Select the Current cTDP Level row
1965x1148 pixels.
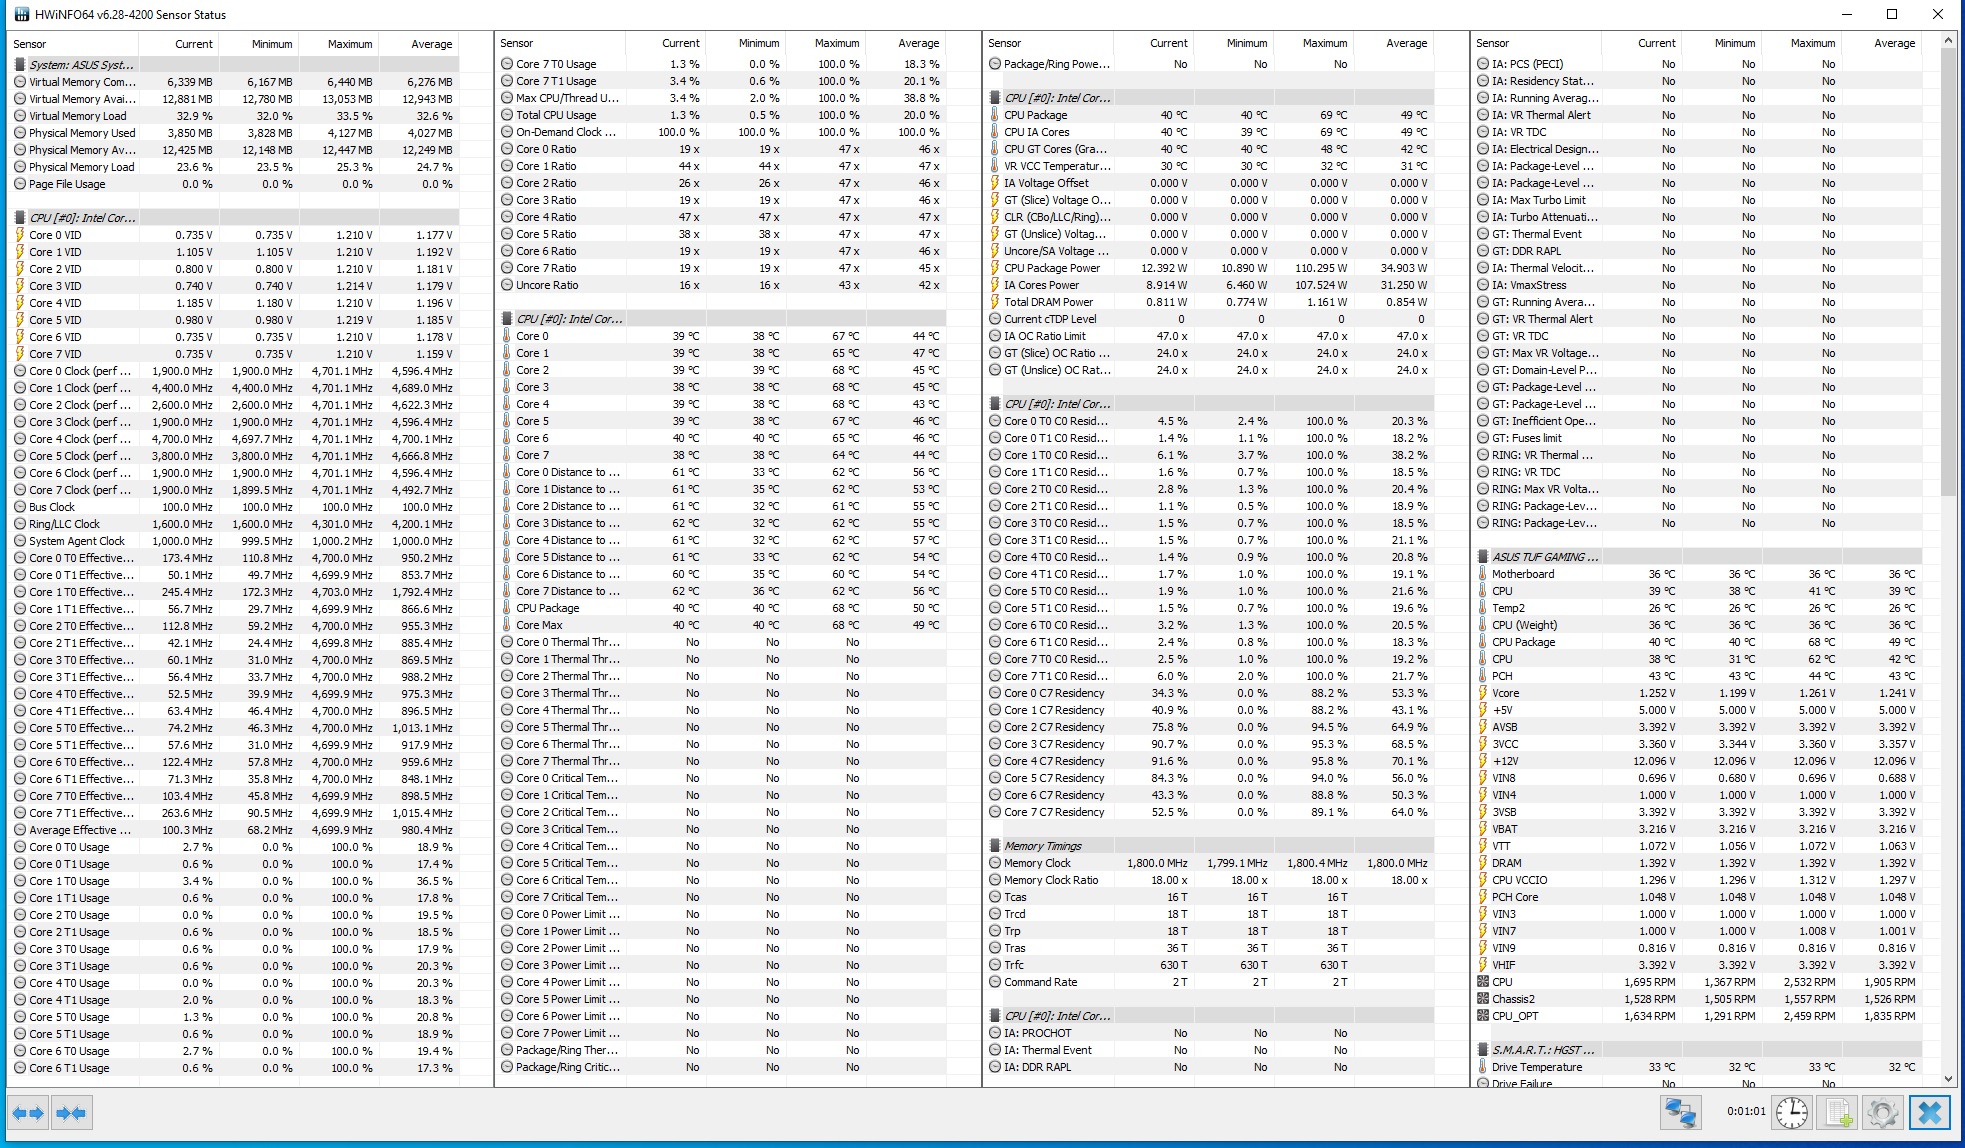click(x=1210, y=319)
